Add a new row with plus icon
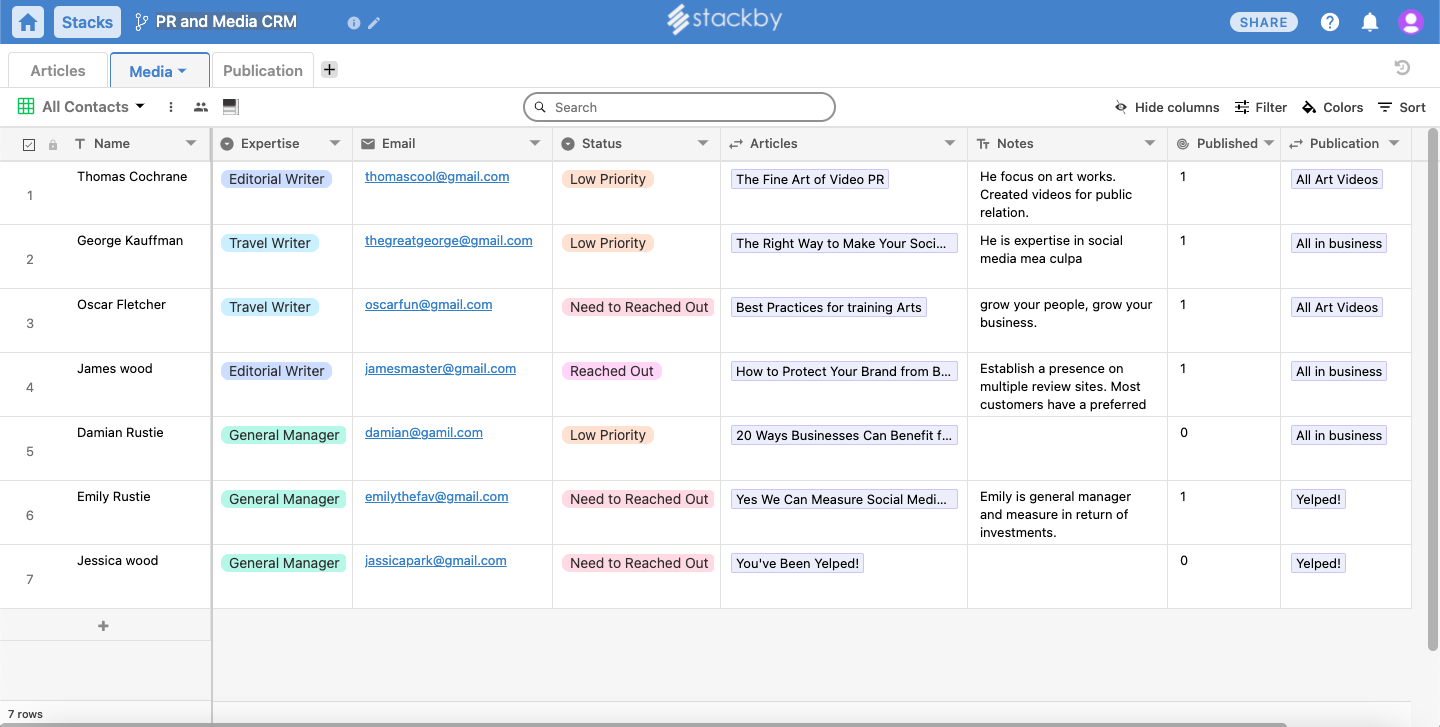The height and width of the screenshot is (727, 1440). click(103, 626)
